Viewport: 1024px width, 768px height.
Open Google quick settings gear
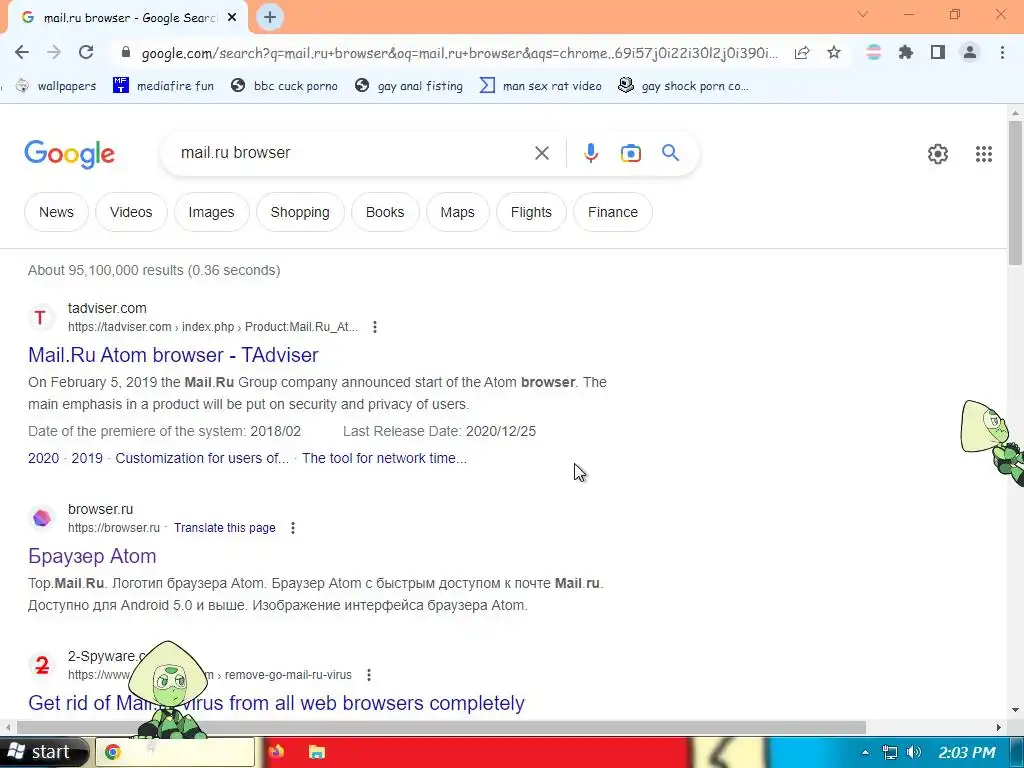[938, 153]
